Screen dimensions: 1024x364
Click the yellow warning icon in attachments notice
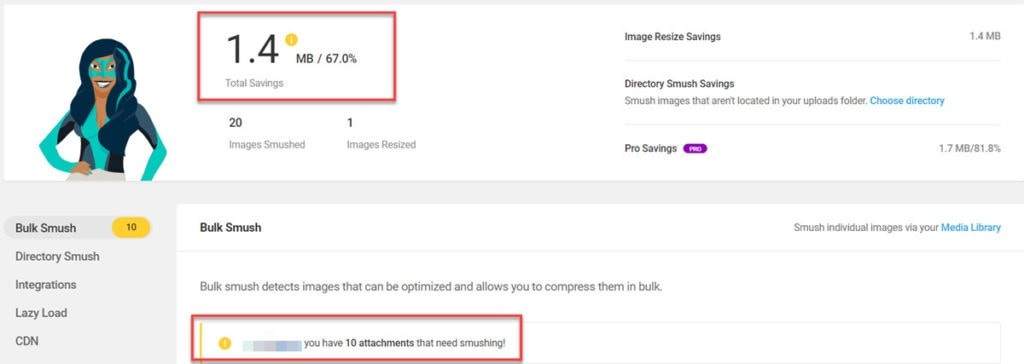pyautogui.click(x=225, y=342)
